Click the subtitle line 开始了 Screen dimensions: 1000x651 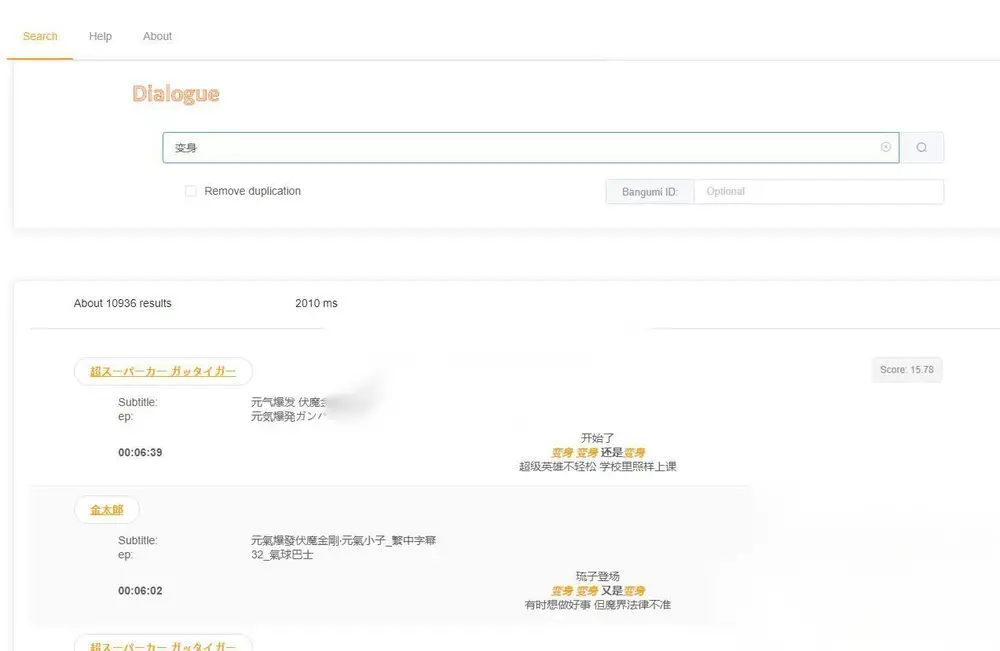point(598,438)
